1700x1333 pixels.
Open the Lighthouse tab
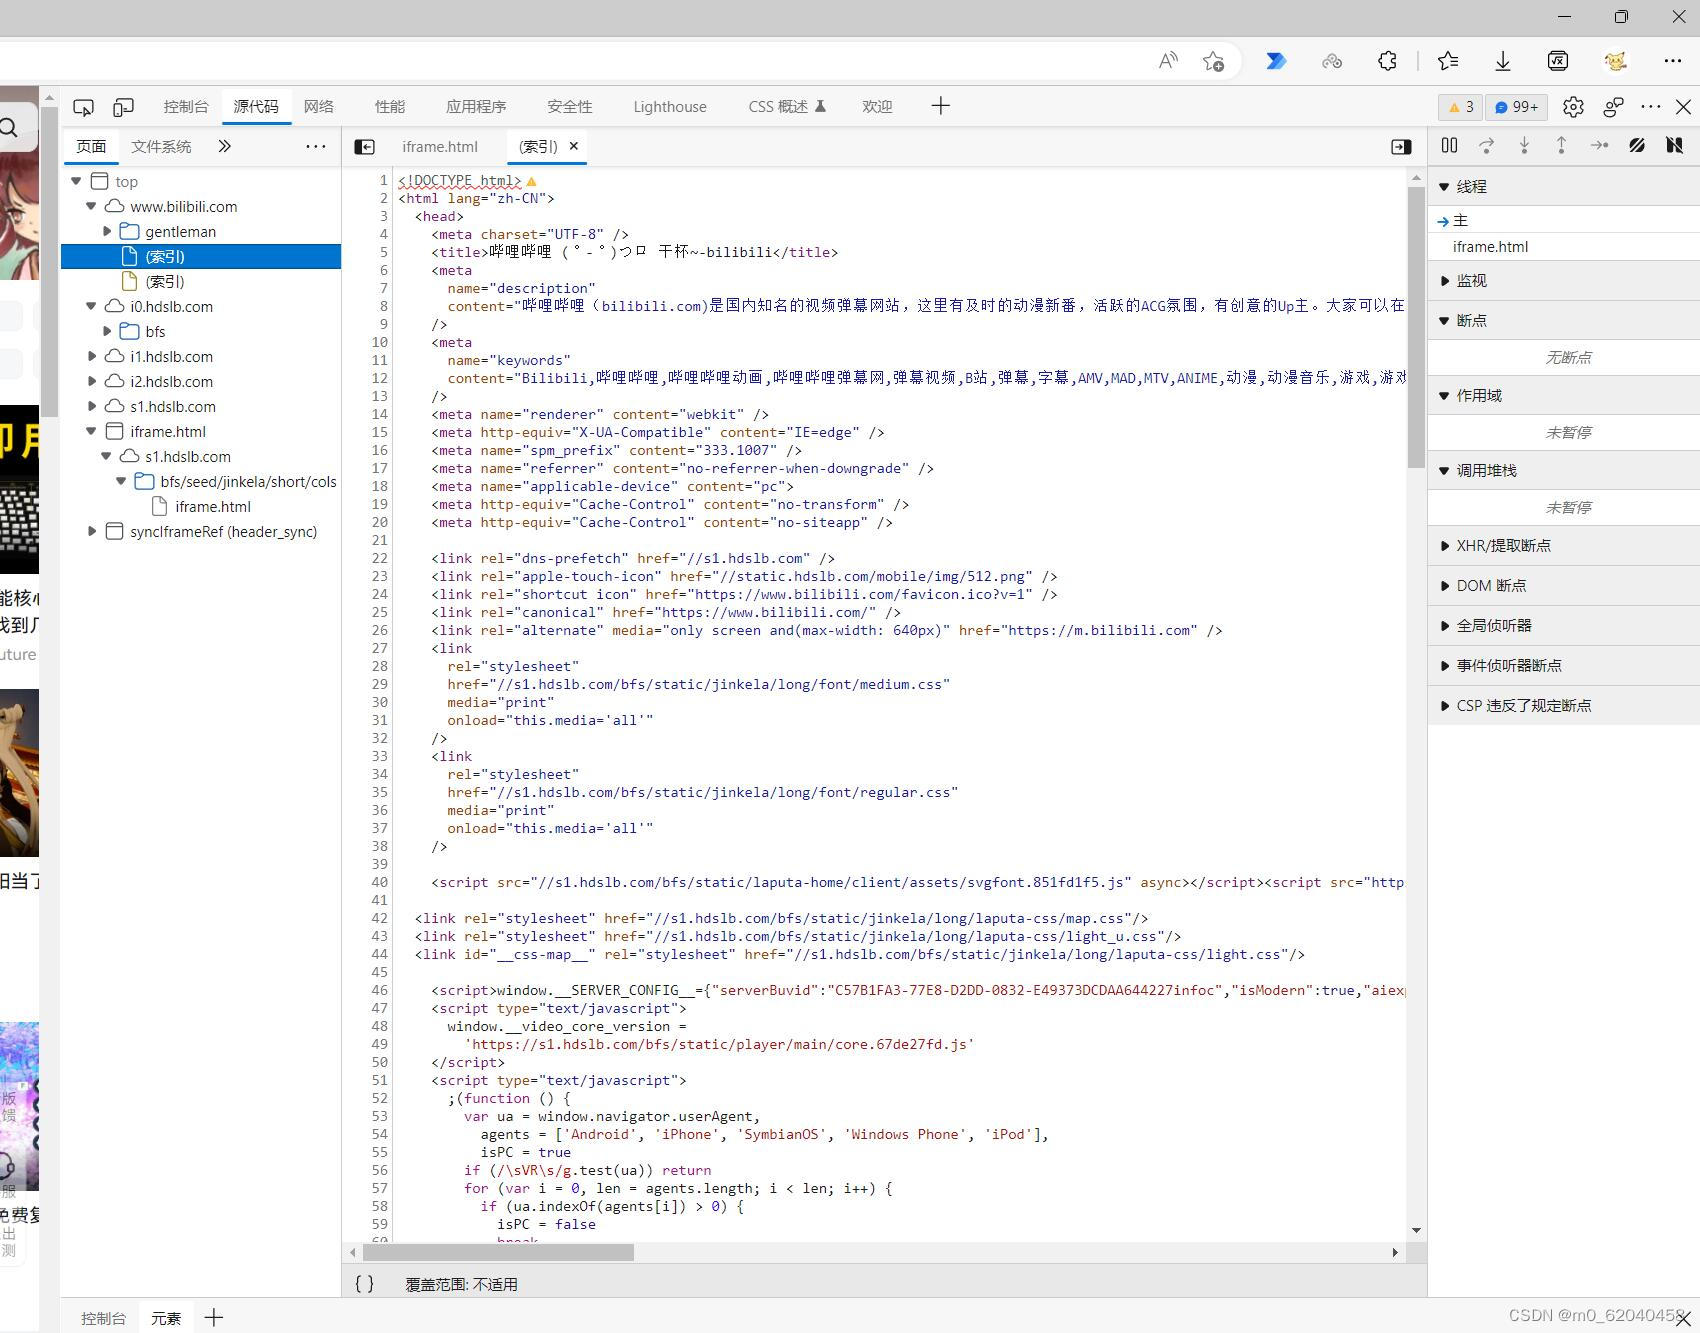(670, 107)
